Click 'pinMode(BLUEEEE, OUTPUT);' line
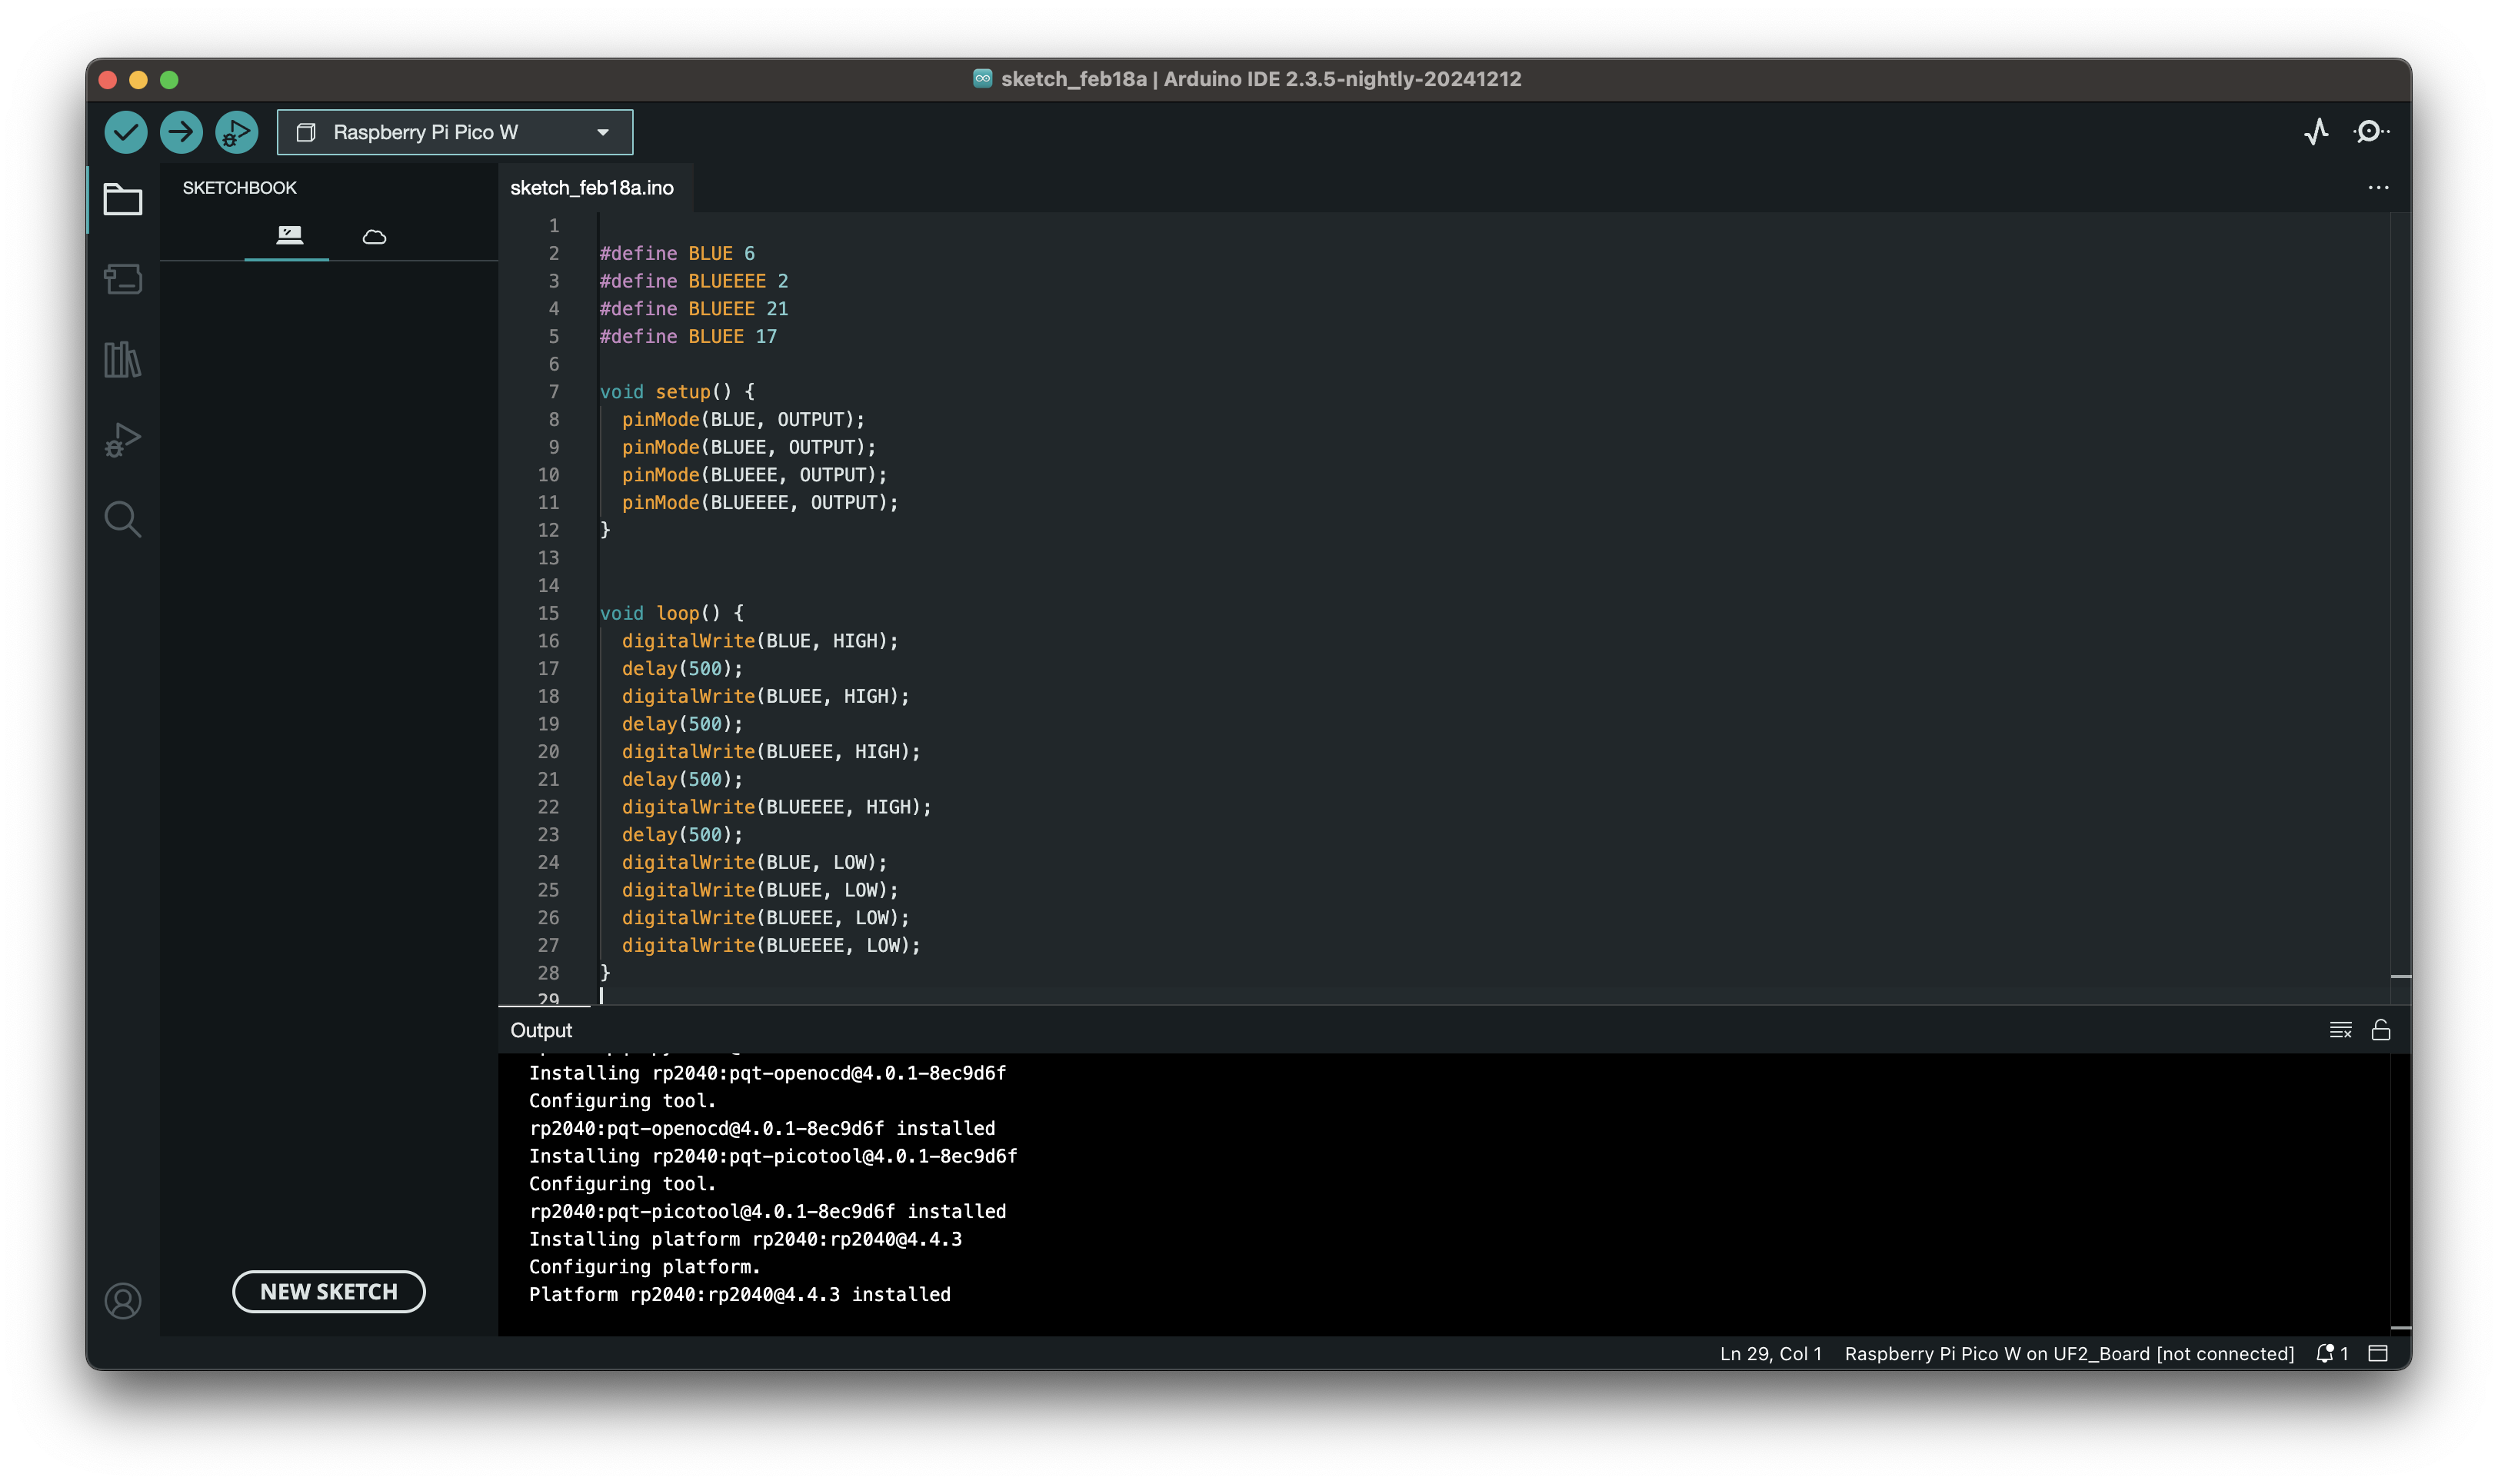The width and height of the screenshot is (2498, 1484). tap(760, 503)
